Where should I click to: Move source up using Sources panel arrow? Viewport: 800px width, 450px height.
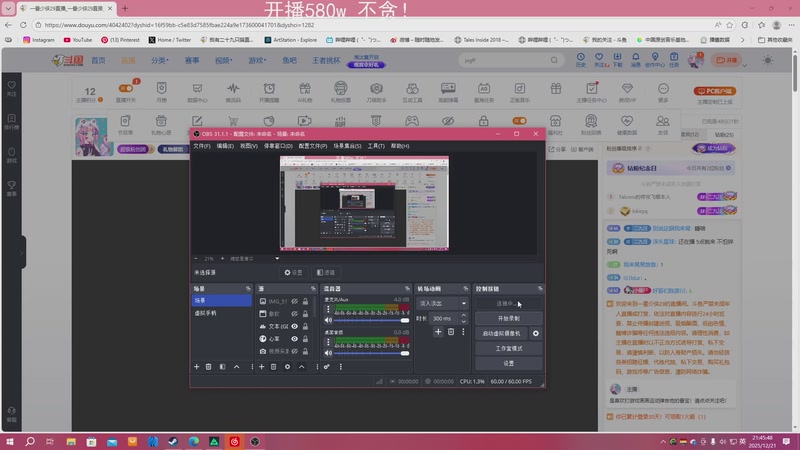tap(302, 367)
